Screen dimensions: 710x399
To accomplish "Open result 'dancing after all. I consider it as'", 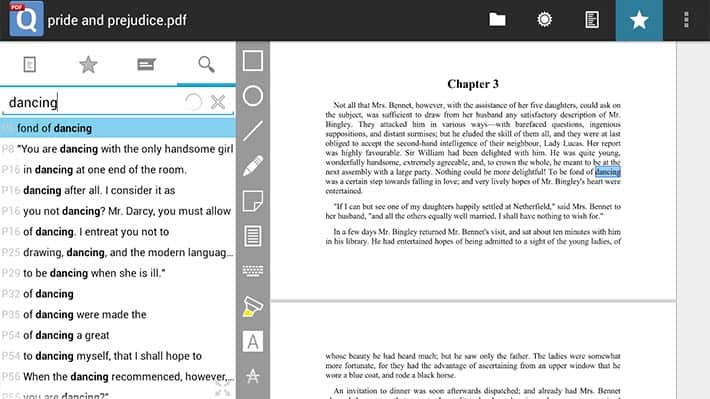I will (x=118, y=190).
